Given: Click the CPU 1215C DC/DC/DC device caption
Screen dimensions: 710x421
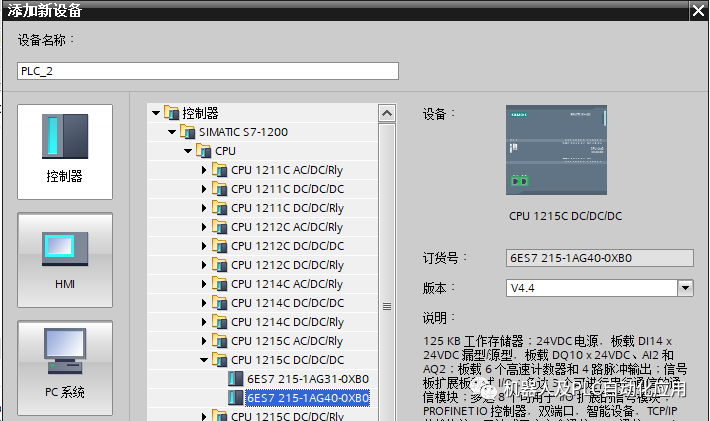Looking at the screenshot, I should point(565,216).
